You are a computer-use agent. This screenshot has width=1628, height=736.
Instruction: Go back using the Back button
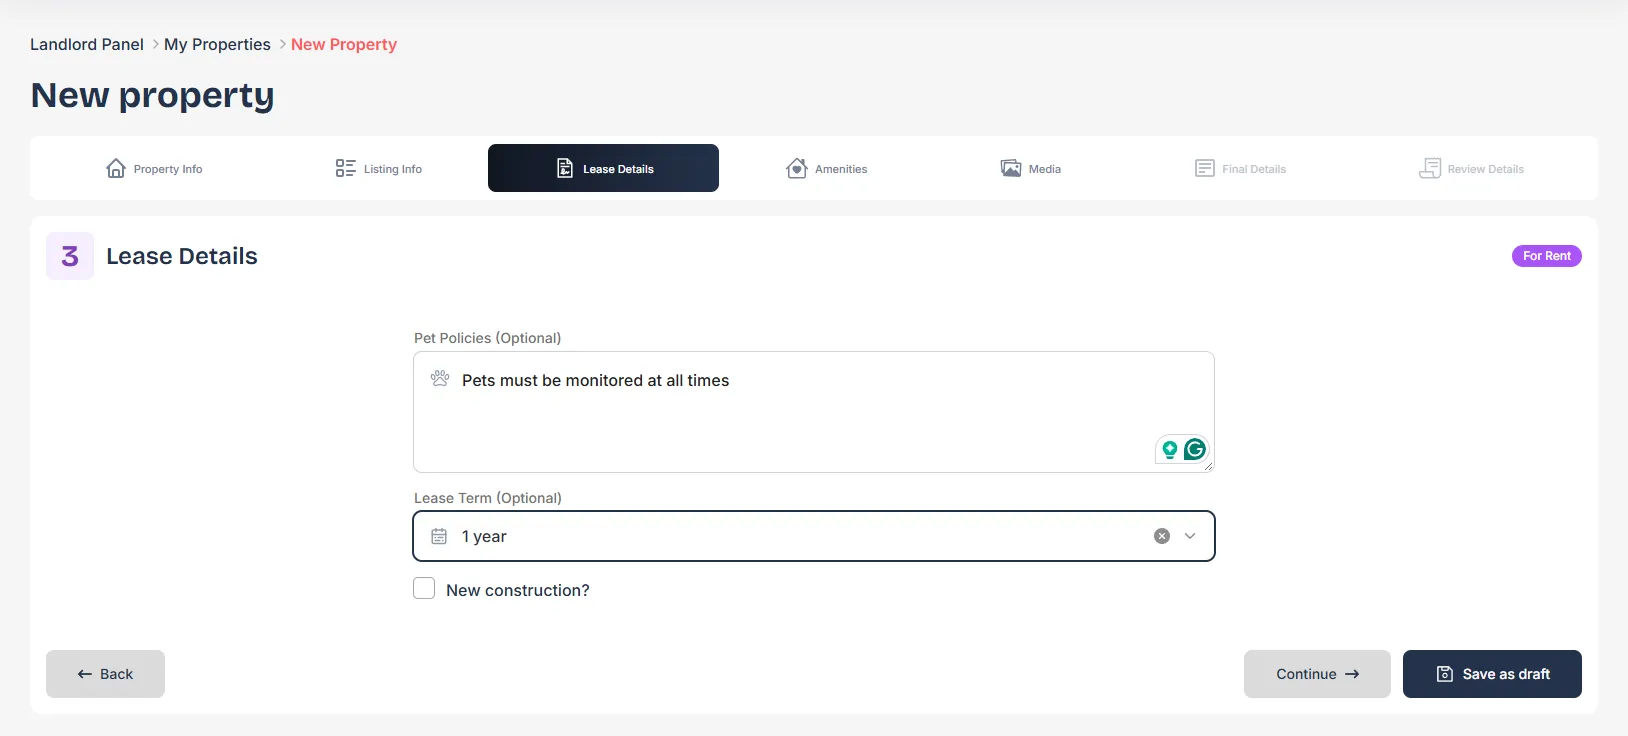pos(105,674)
